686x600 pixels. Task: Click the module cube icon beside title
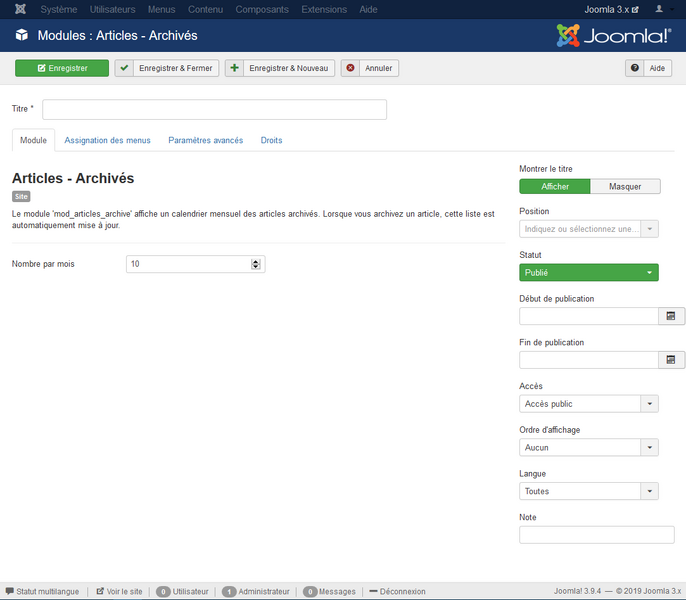coord(21,35)
